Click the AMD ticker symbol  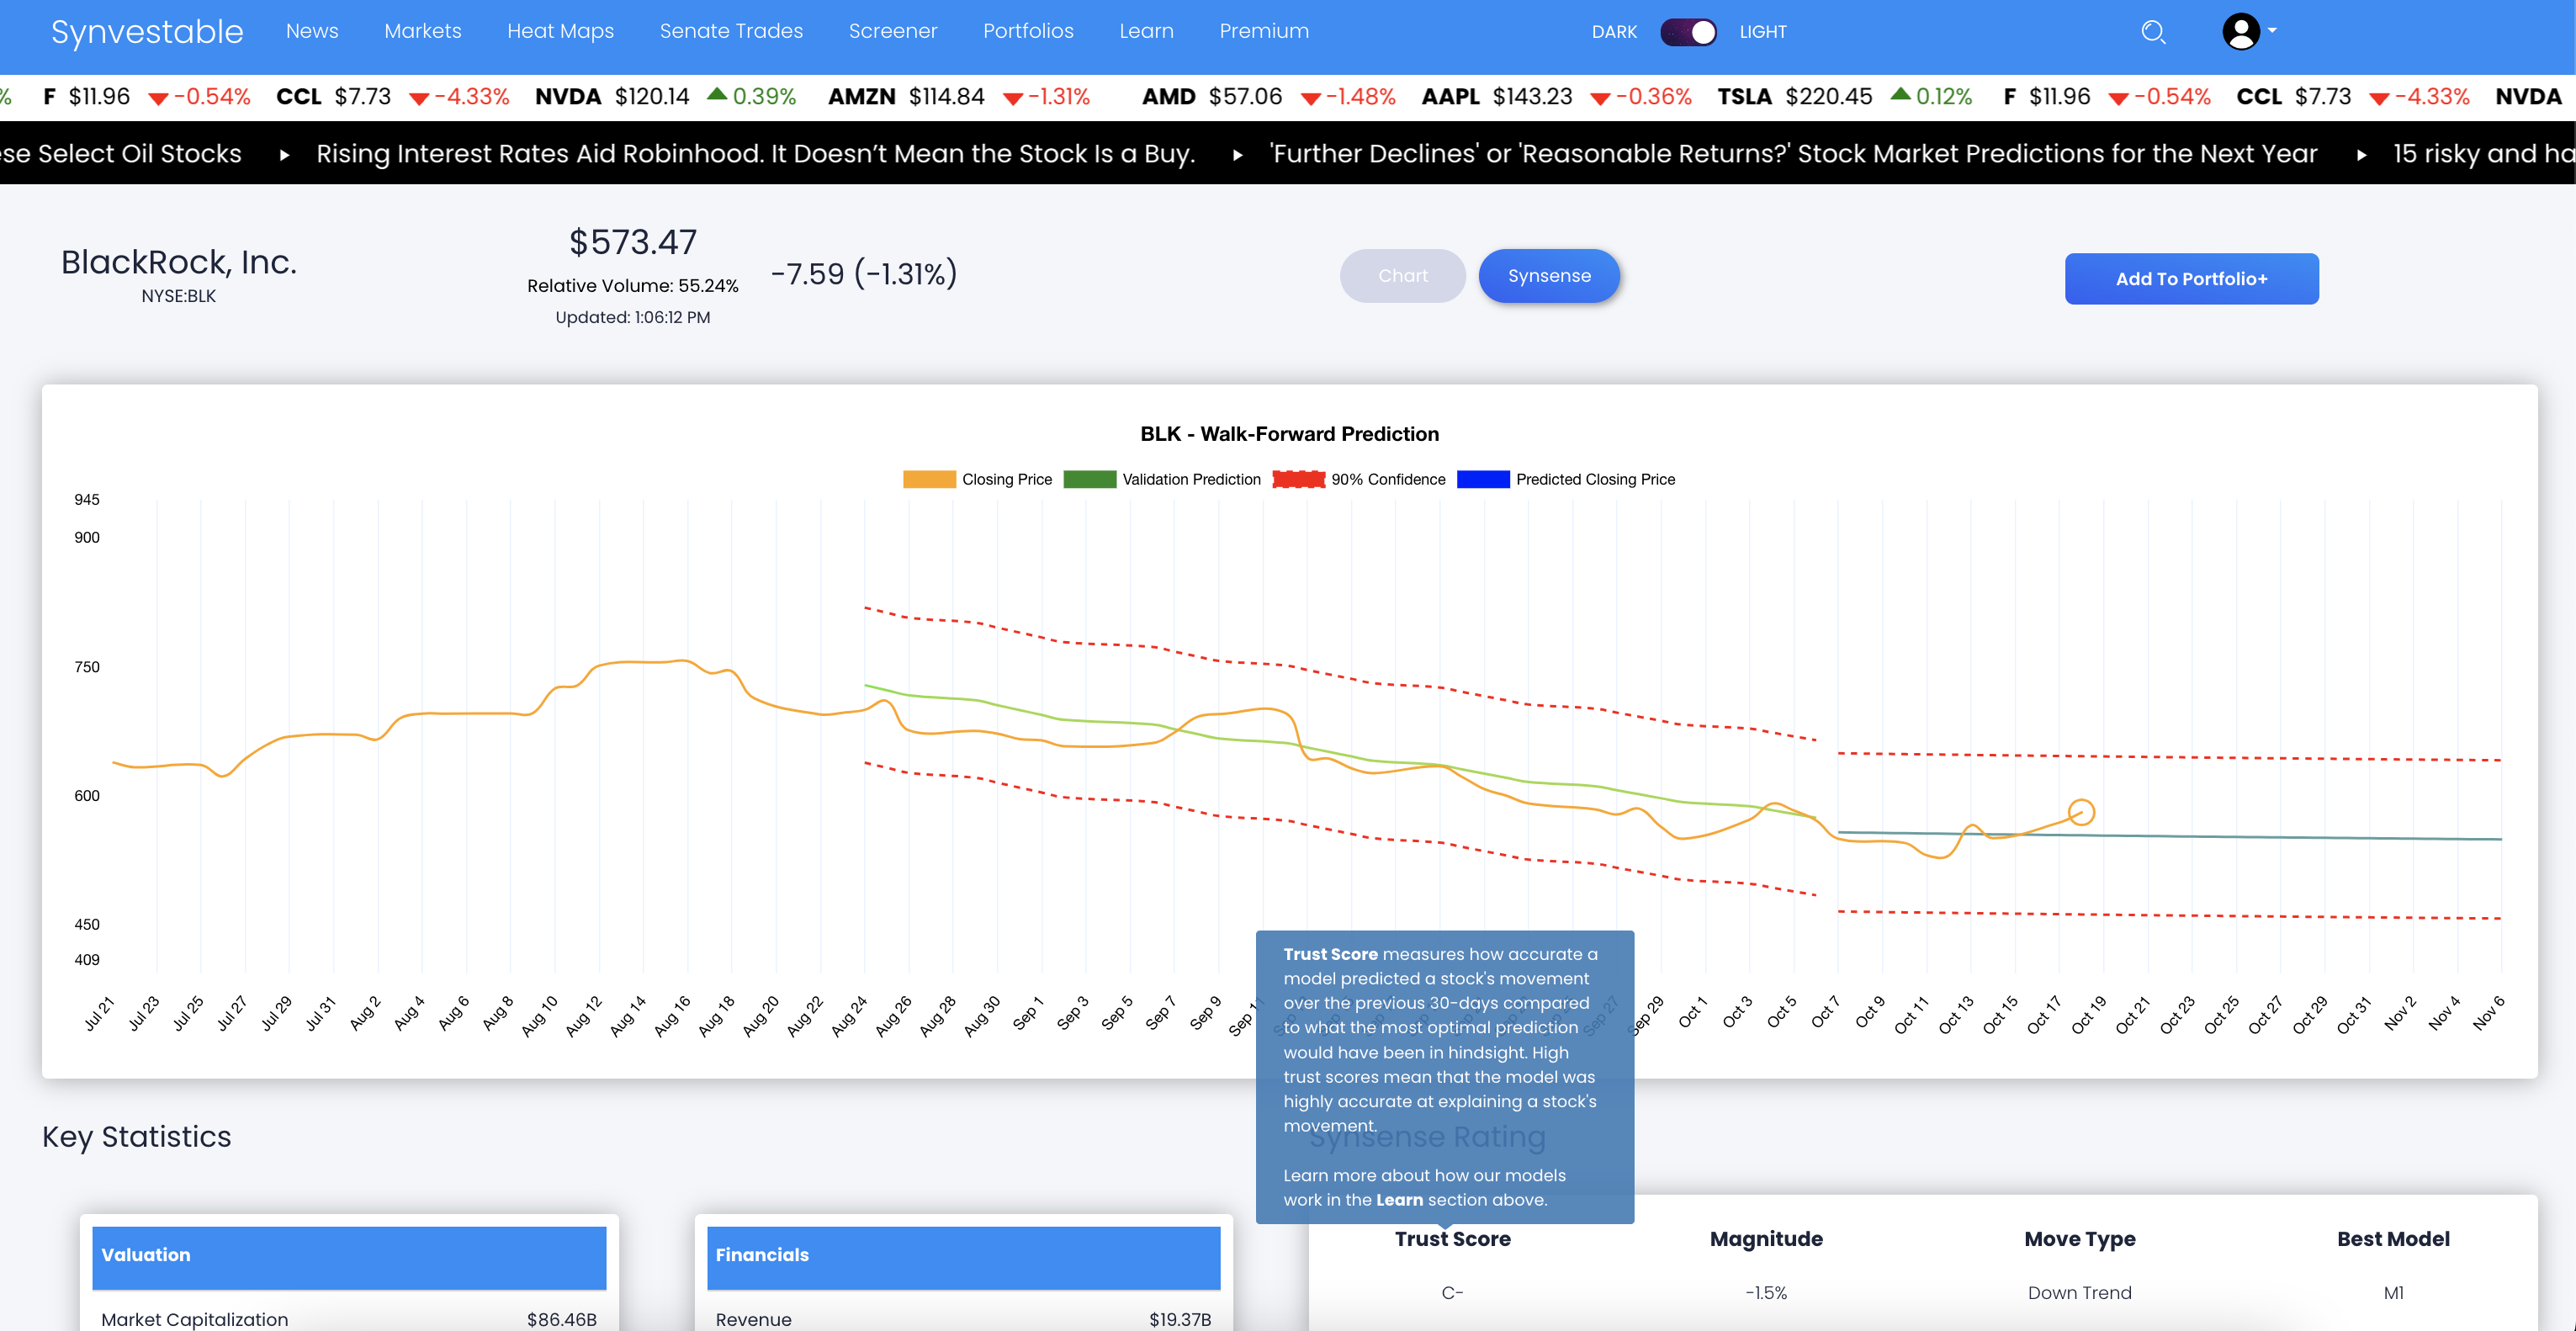(1168, 97)
